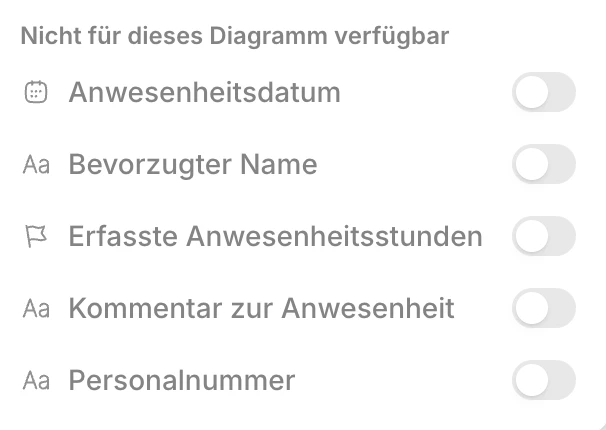Viewport: 606px width, 430px height.
Task: Click the Aa icon next to Personalnummer
Action: pos(36,381)
